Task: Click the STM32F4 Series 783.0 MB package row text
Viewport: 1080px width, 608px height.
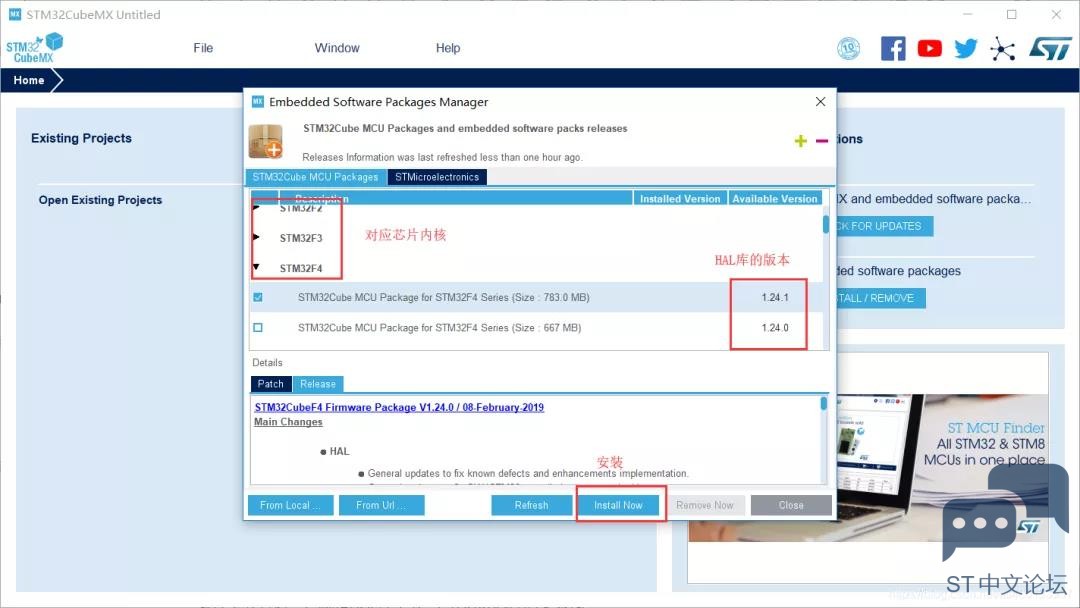Action: pos(444,297)
